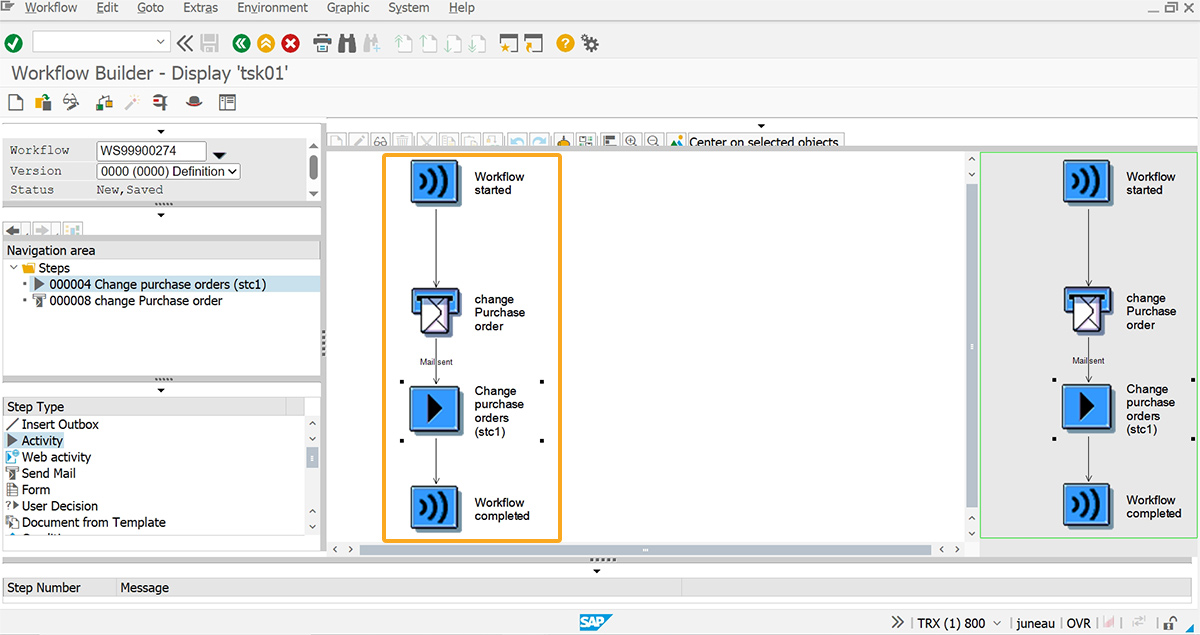
Task: Click into the Workflow ID input field
Action: (151, 151)
